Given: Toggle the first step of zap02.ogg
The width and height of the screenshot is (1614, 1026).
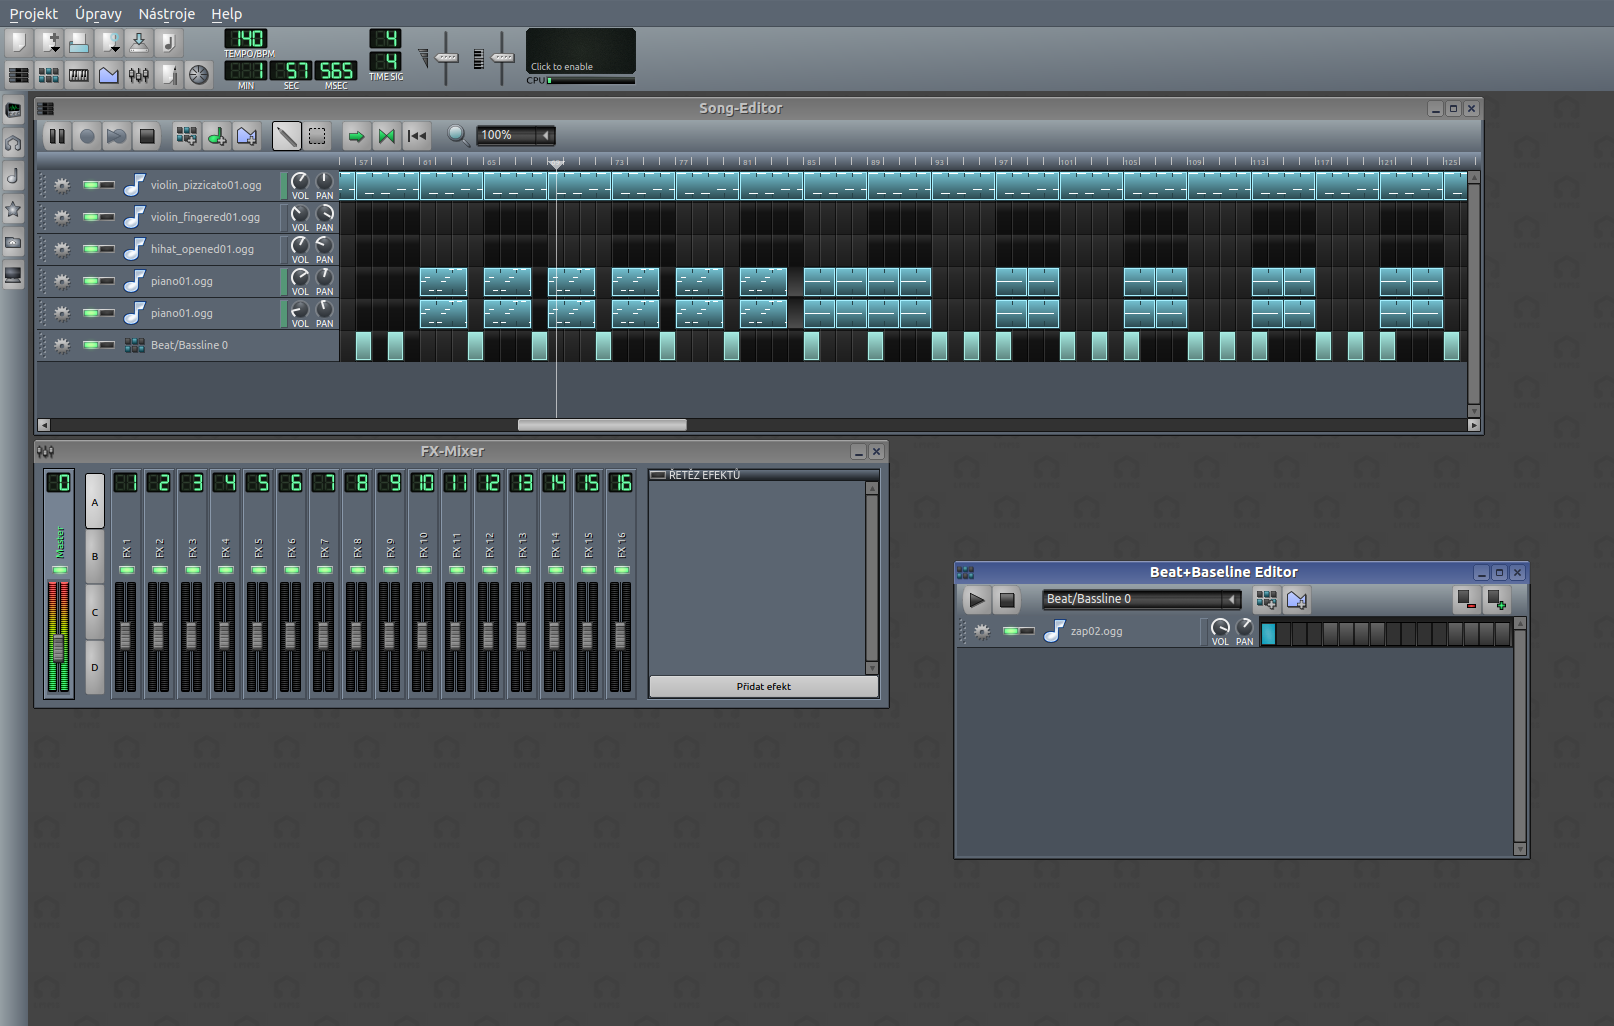Looking at the screenshot, I should [x=1268, y=633].
